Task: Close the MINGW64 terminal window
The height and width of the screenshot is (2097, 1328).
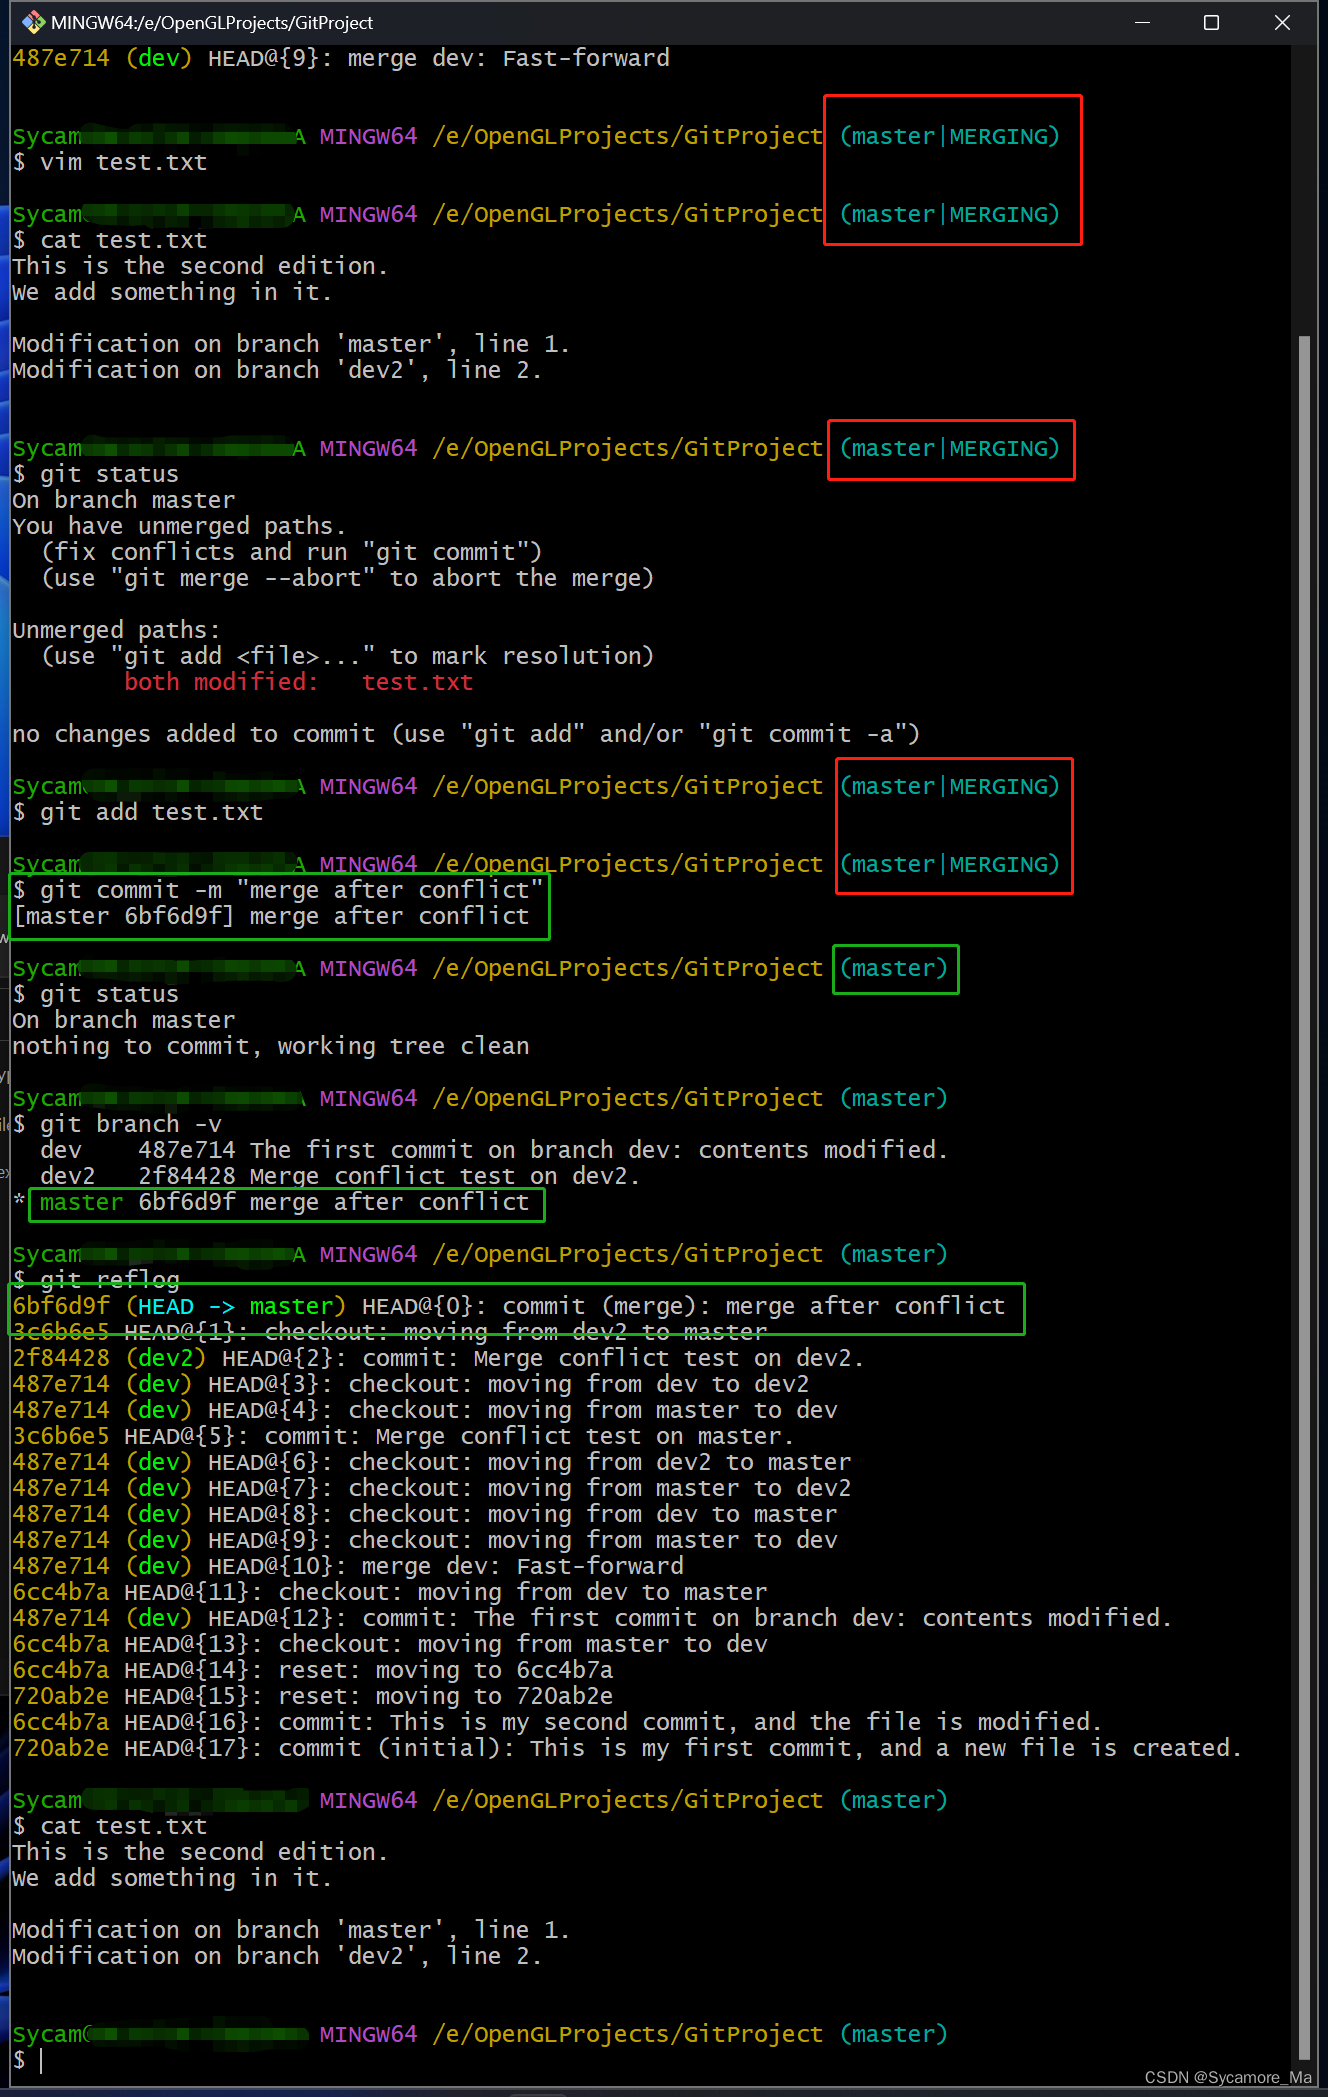Action: point(1282,22)
